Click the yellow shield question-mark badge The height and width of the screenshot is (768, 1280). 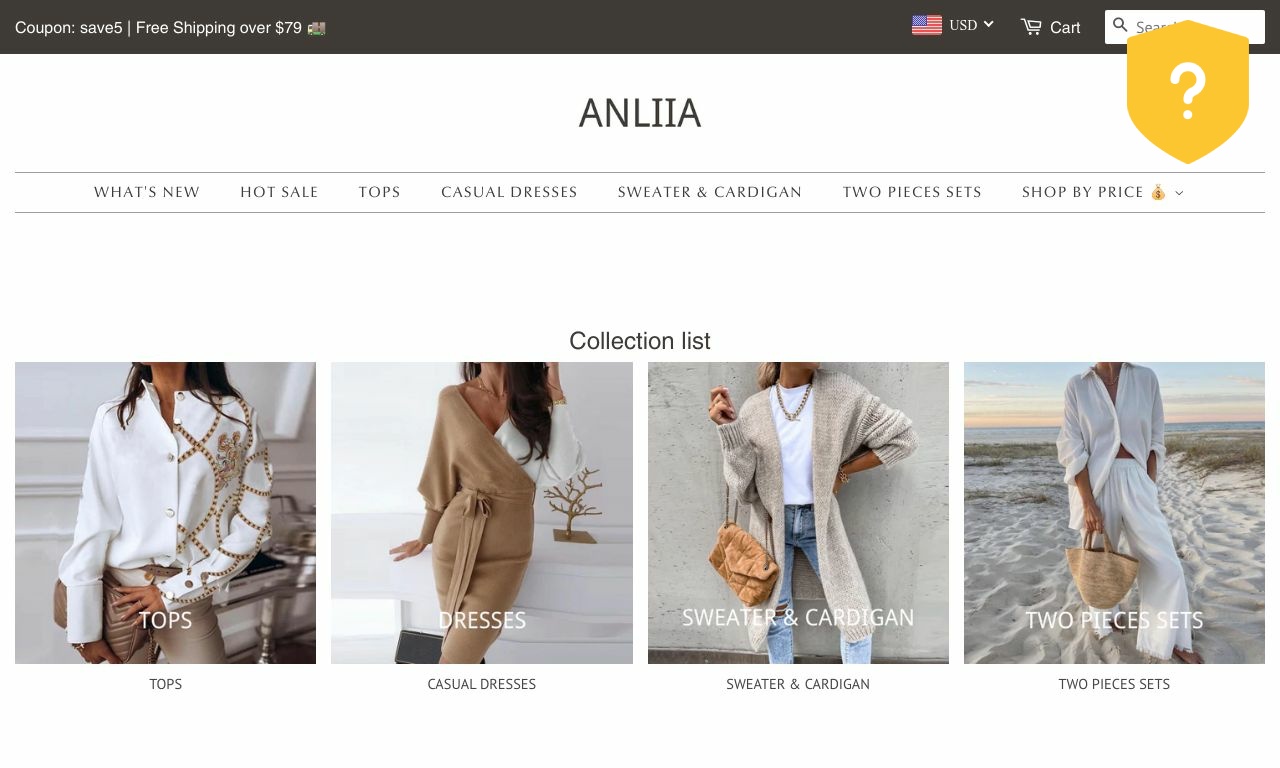(x=1187, y=92)
